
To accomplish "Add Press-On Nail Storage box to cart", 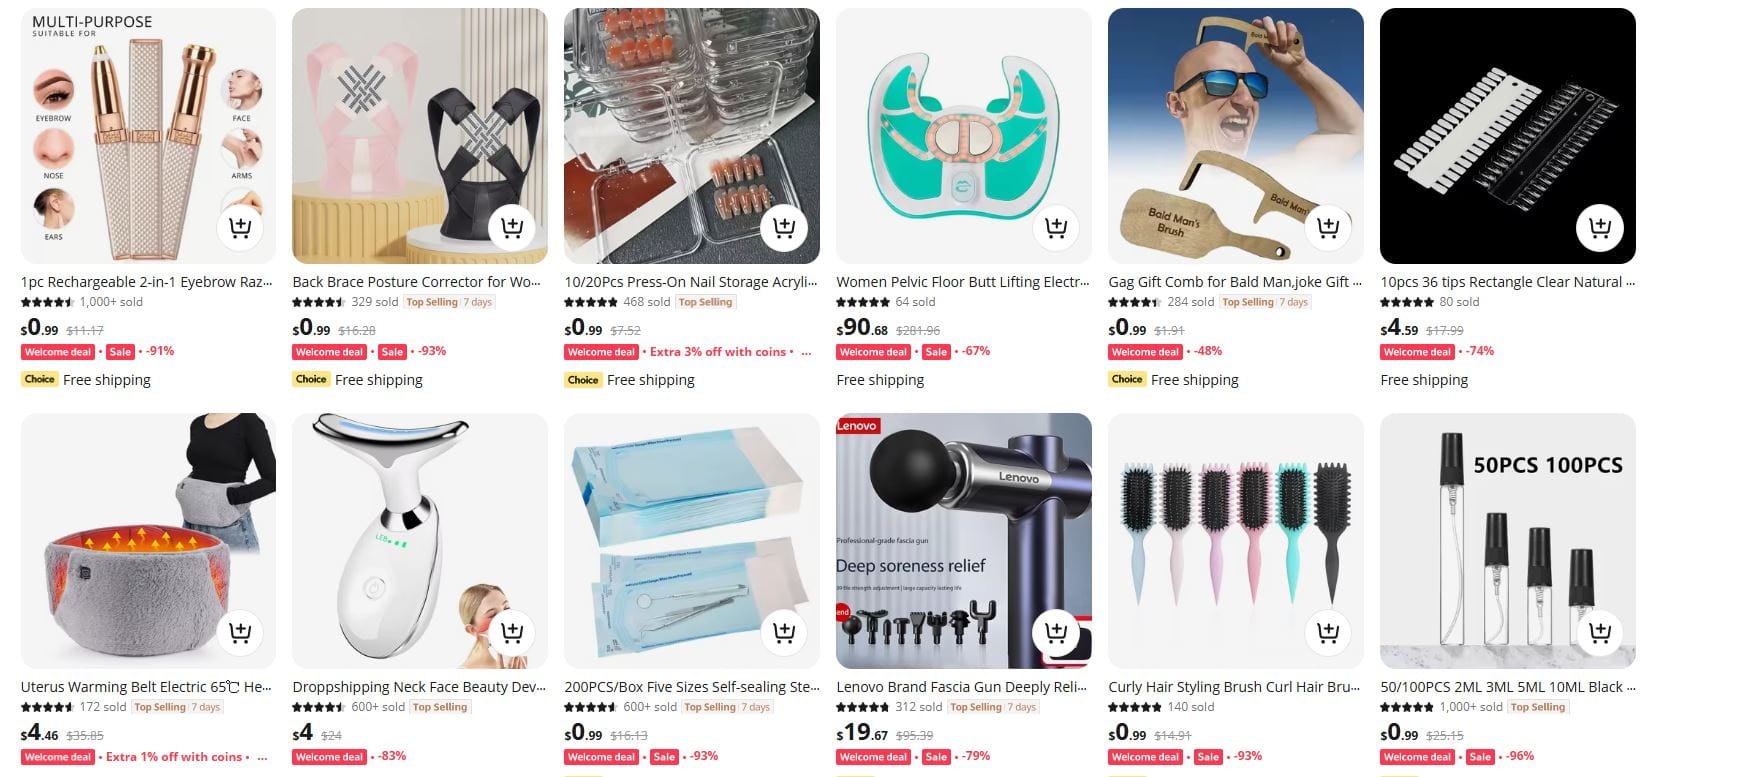I will point(784,228).
